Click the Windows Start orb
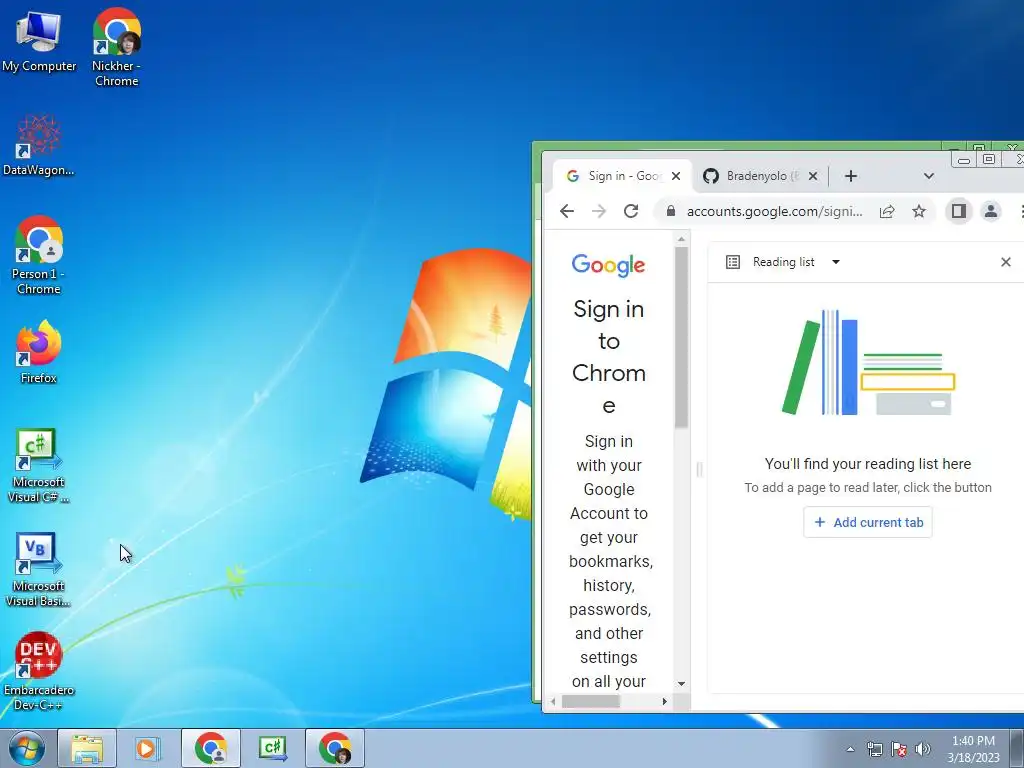Screen dimensions: 1024x768 (26, 748)
